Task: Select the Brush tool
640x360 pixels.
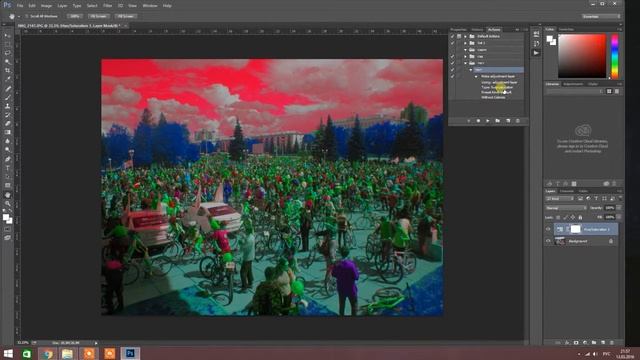Action: pos(7,97)
